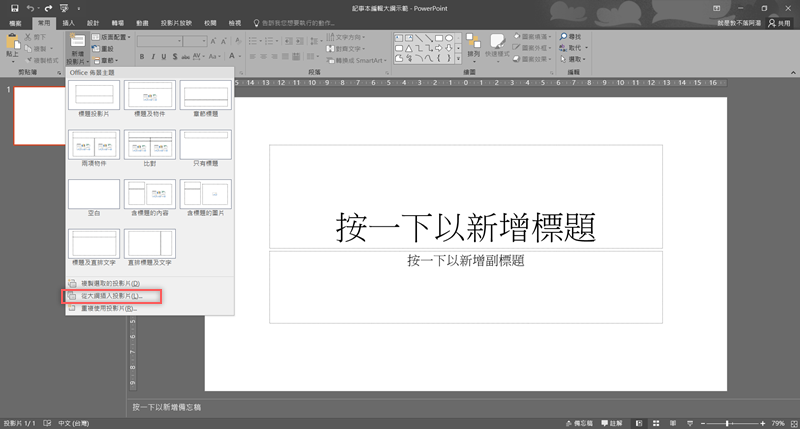The width and height of the screenshot is (800, 429).
Task: Choose 'Slides from Outline' (從大綱插入投影片) menu entry
Action: tap(112, 296)
